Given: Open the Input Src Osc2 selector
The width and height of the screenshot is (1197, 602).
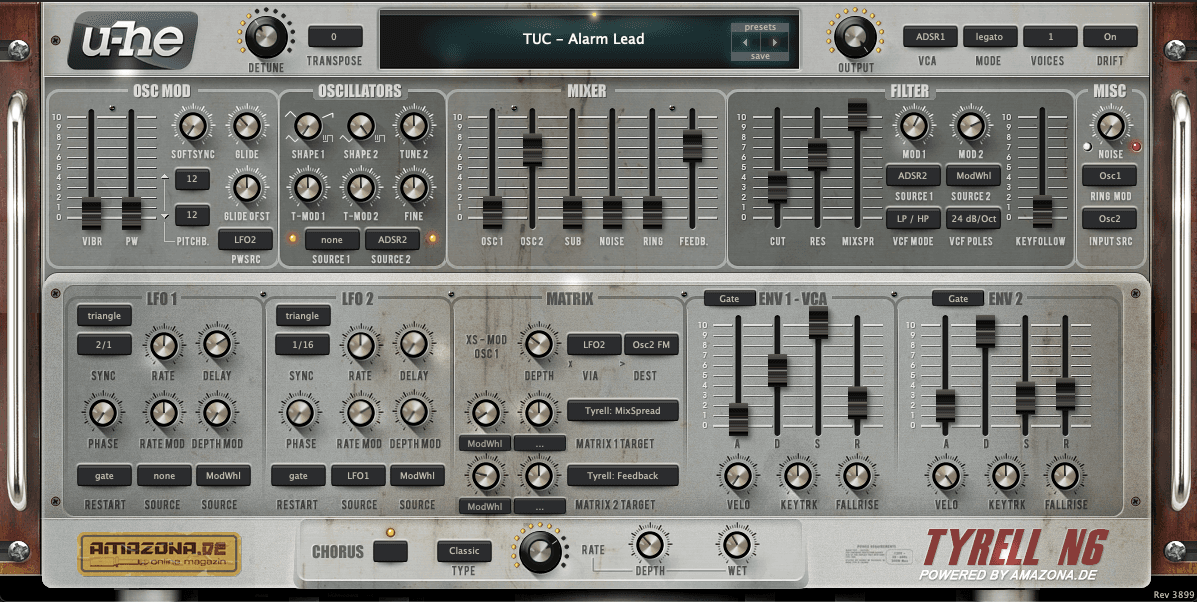Looking at the screenshot, I should click(x=1109, y=219).
